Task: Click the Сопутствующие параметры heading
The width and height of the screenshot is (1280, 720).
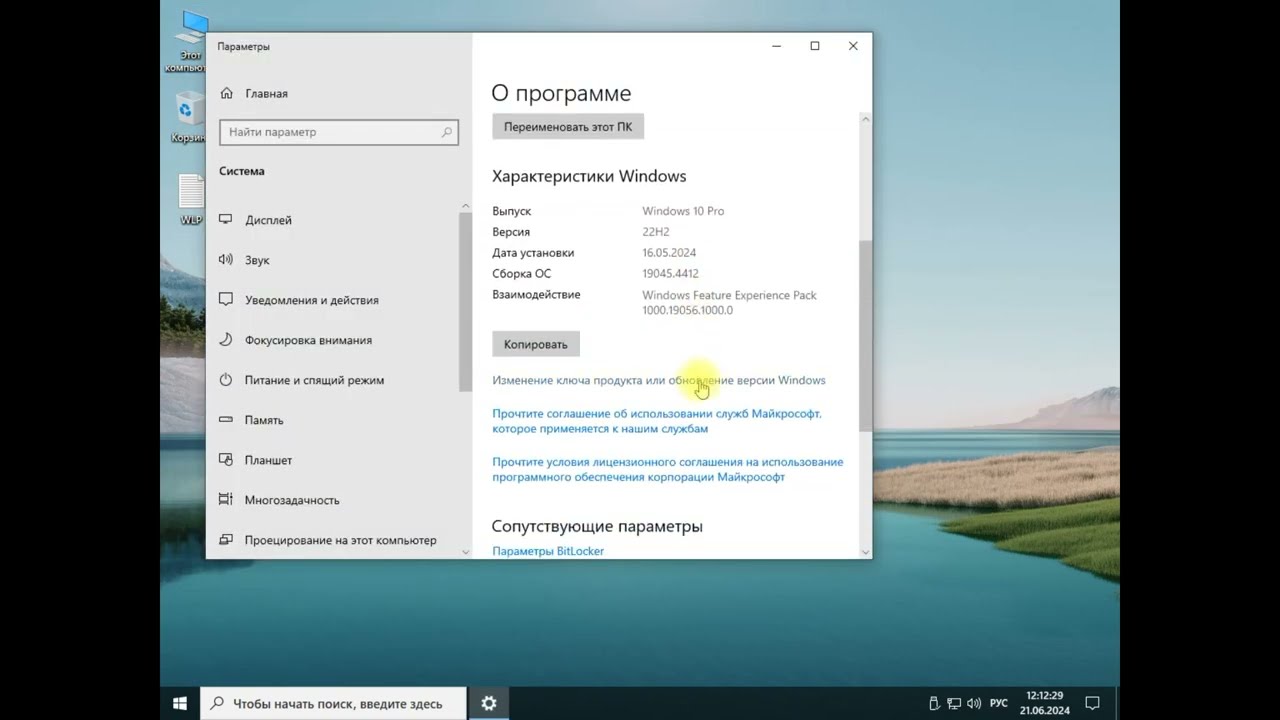Action: pyautogui.click(x=597, y=526)
